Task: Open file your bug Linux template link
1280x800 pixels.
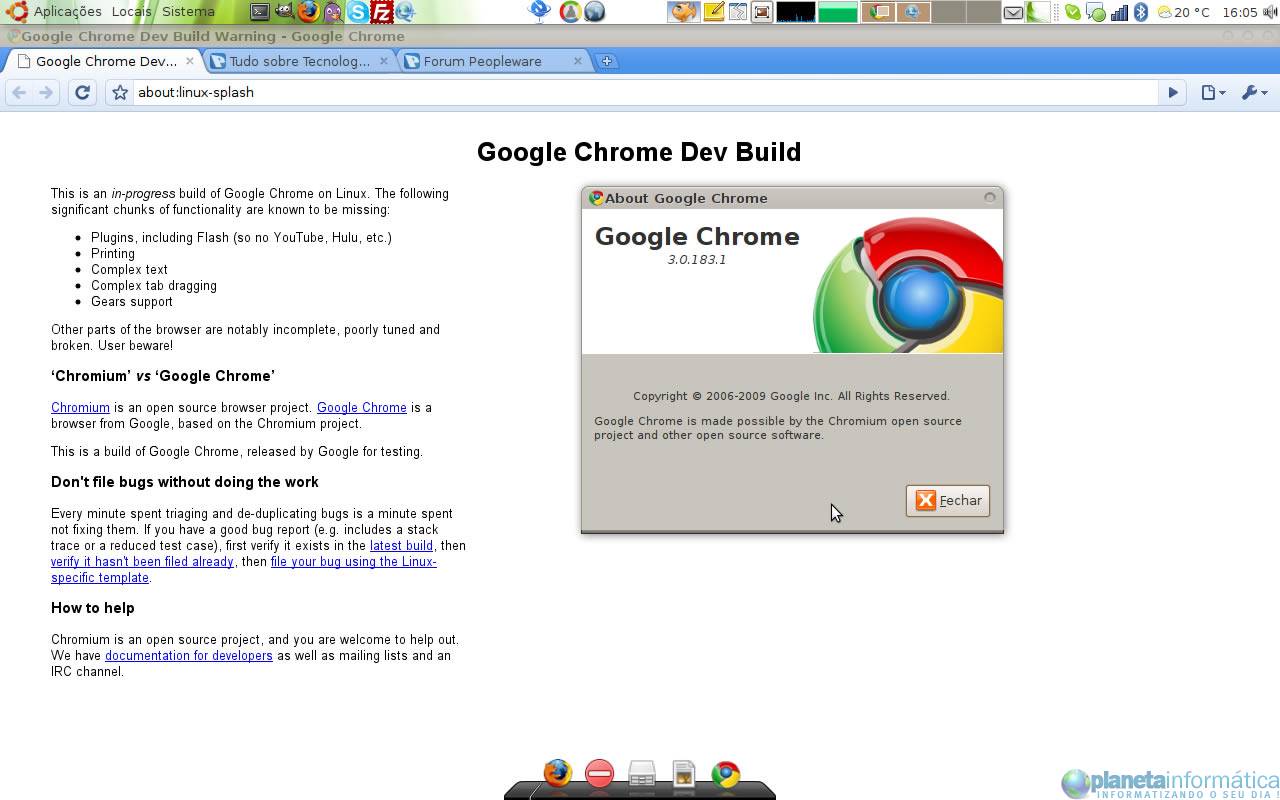Action: click(x=244, y=570)
